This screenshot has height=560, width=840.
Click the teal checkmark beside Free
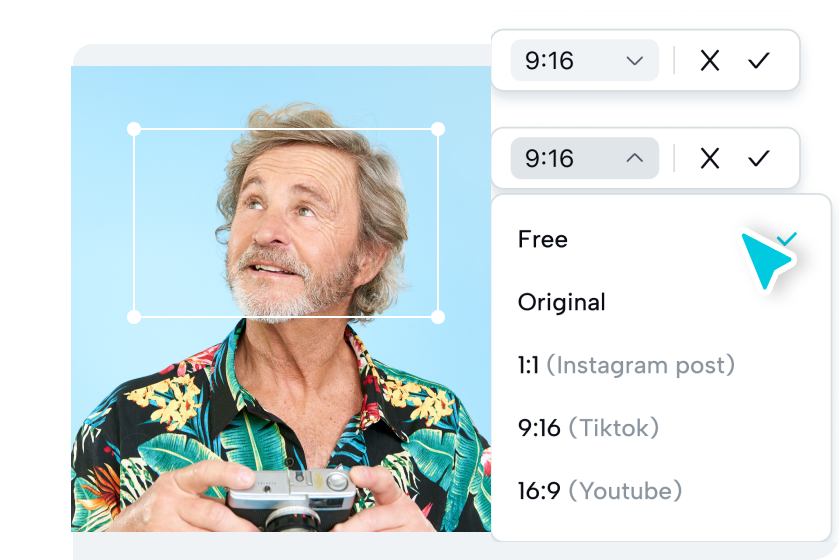(x=788, y=239)
